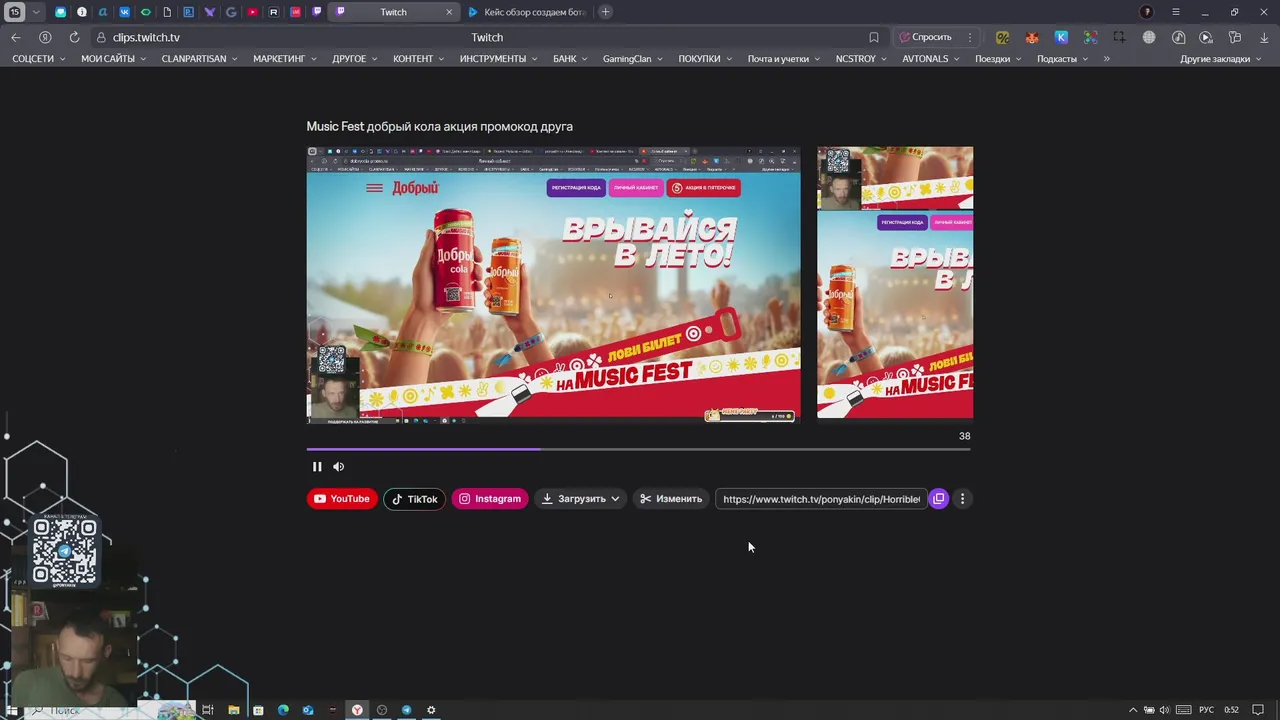Open the tab group counter showing 15

pos(15,12)
